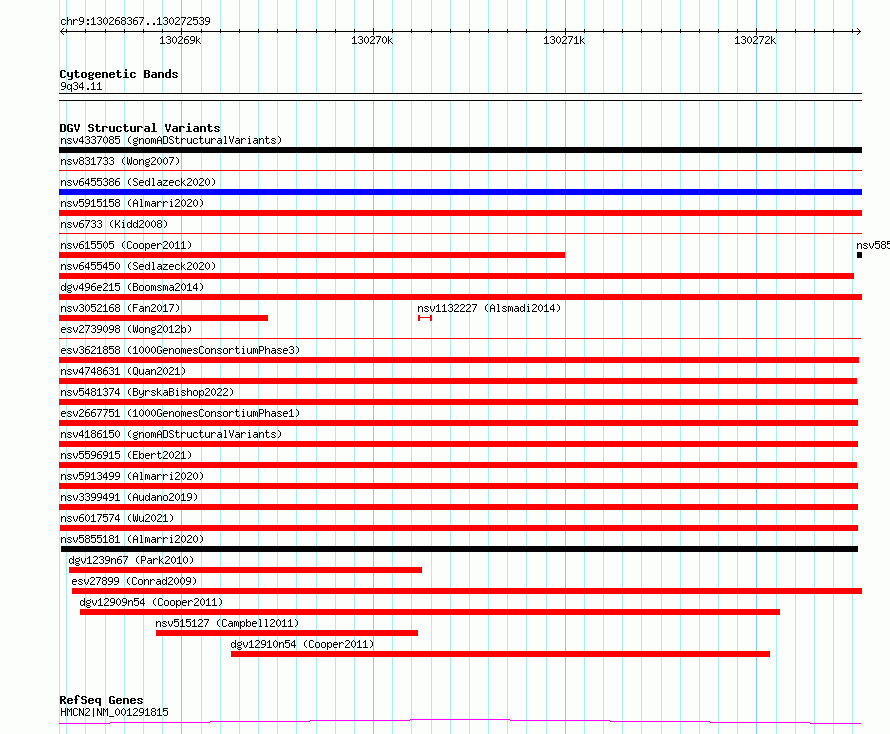The height and width of the screenshot is (734, 890).
Task: Select the magenta HMCN2 gene track line
Action: [x=460, y=722]
